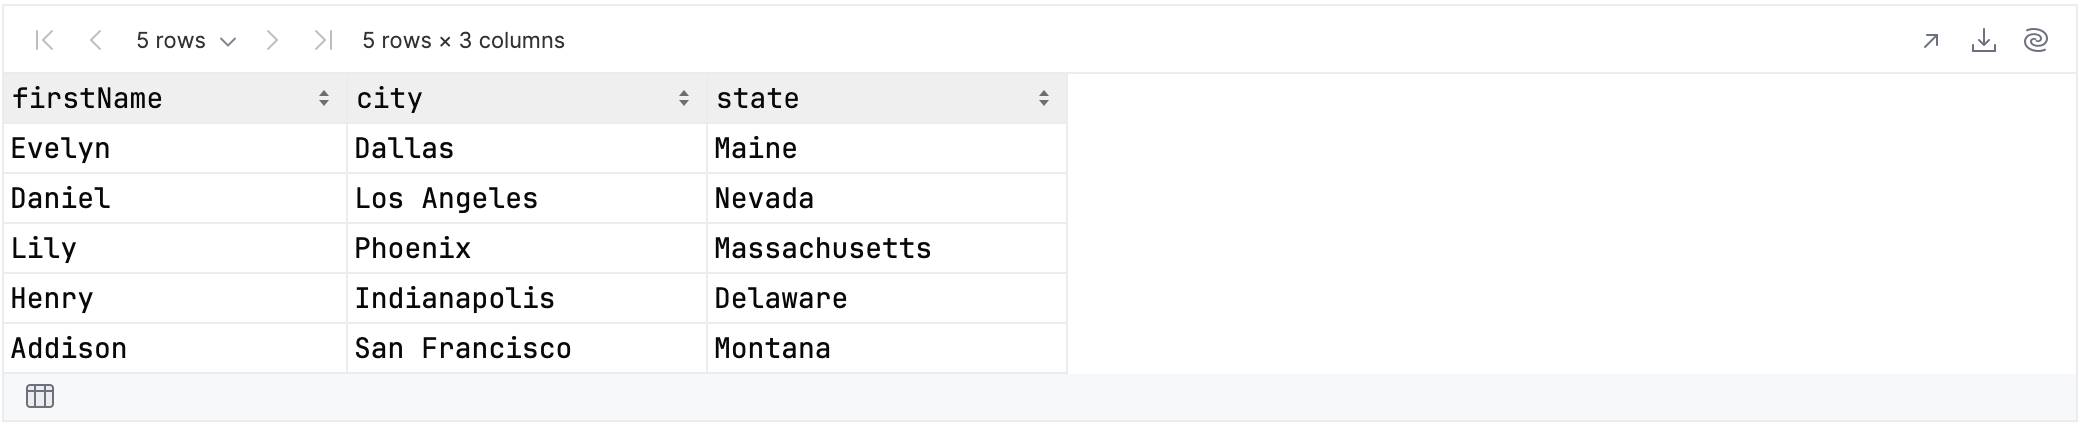Select the Massachusetts cell
2086x426 pixels.
click(x=887, y=248)
